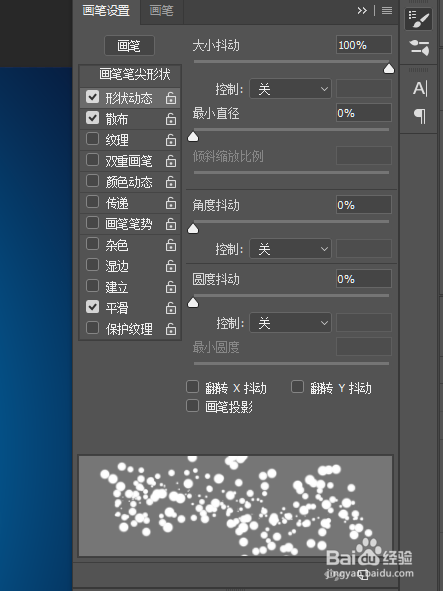The image size is (443, 591).
Task: Toggle lock icon for 杂色
Action: click(171, 245)
